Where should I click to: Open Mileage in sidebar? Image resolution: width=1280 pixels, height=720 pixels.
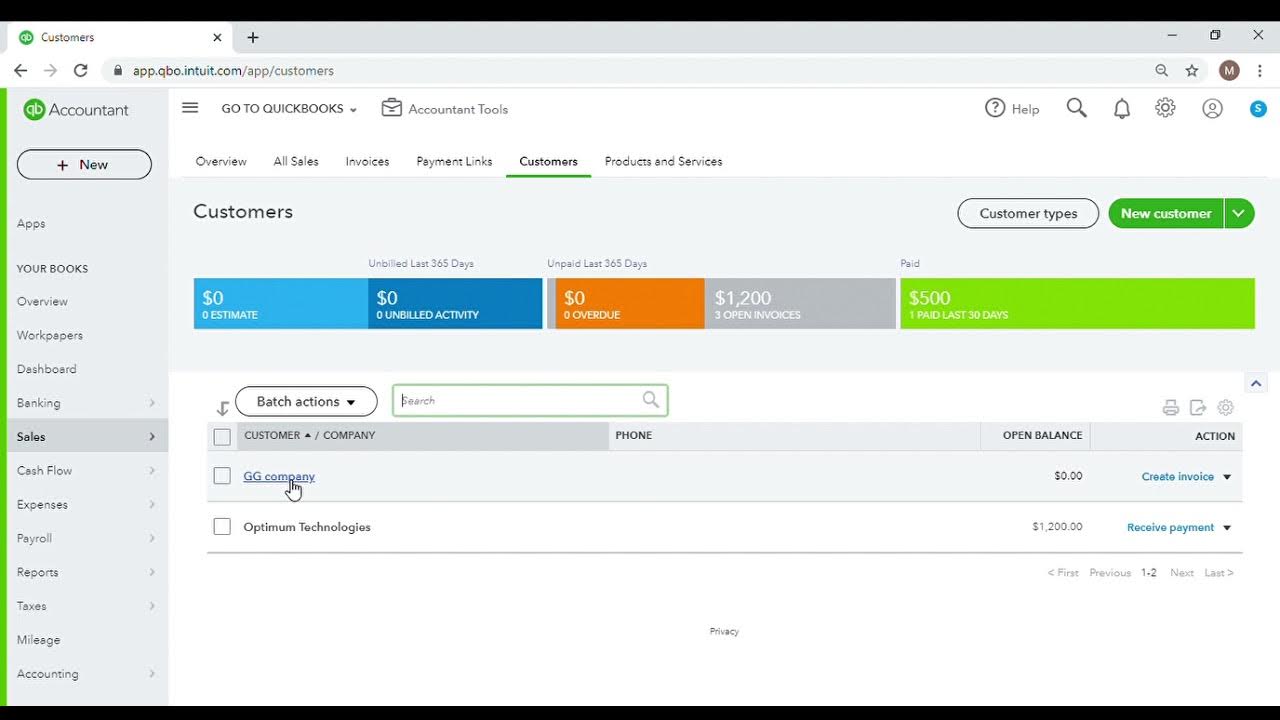click(39, 640)
